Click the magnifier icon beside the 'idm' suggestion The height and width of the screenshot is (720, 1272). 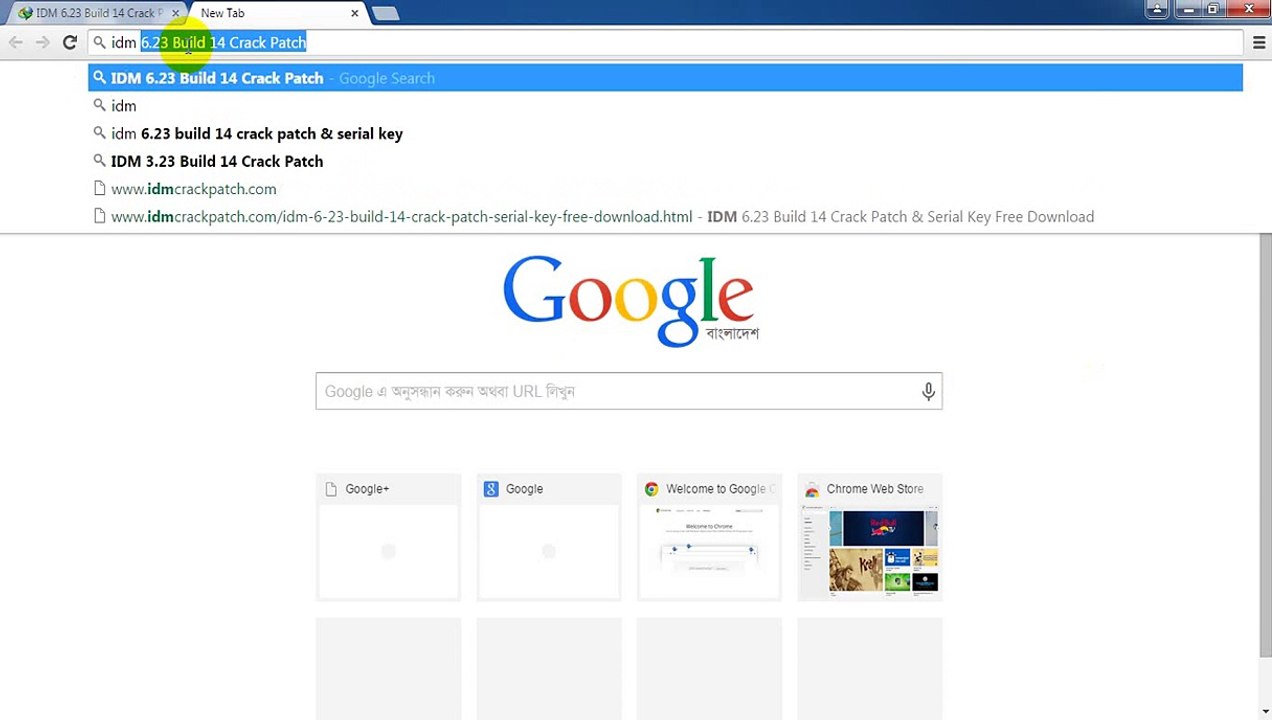pos(99,105)
